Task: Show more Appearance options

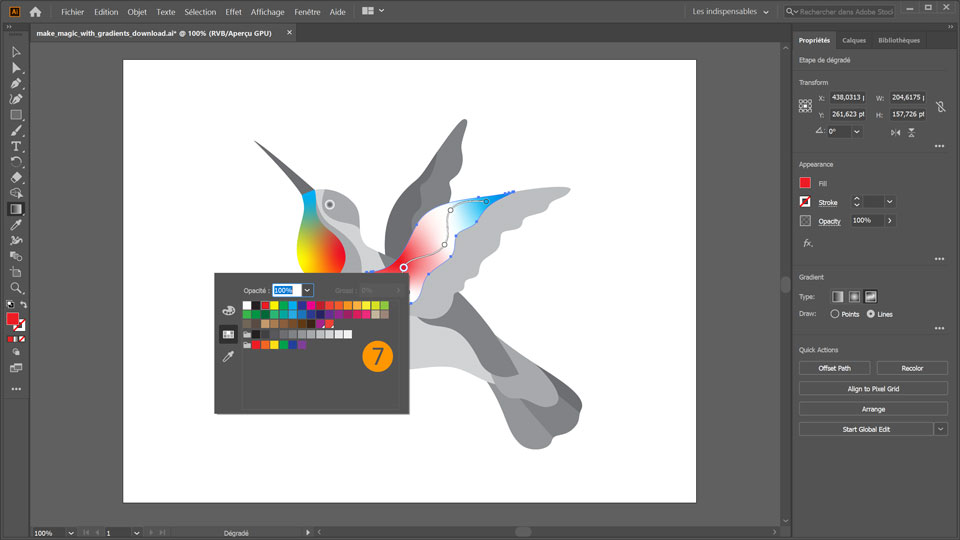Action: coord(939,259)
